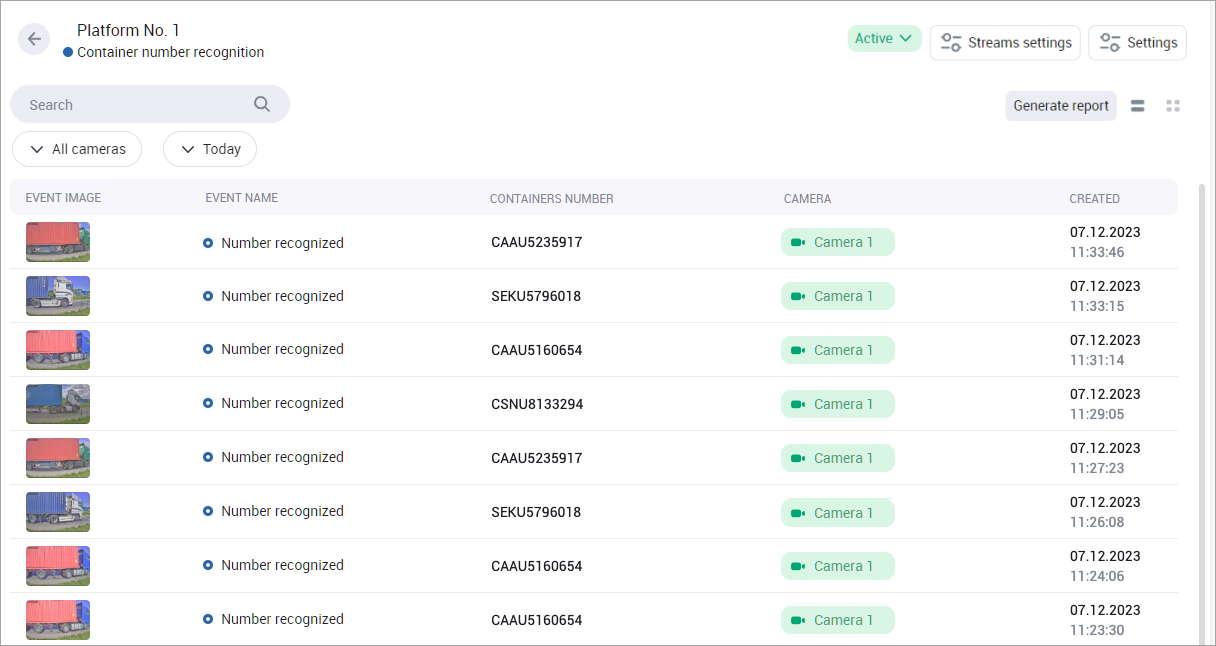The height and width of the screenshot is (646, 1216).
Task: Open the Settings button
Action: click(x=1137, y=43)
